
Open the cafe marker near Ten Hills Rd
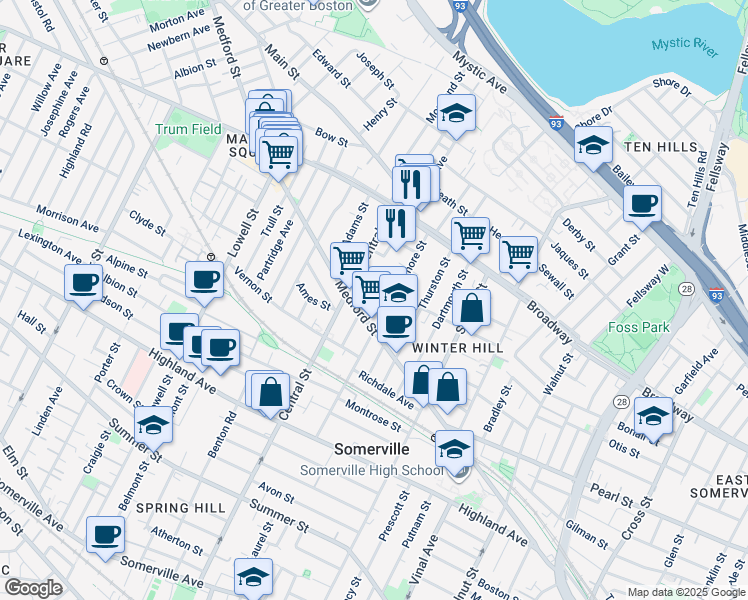tap(642, 203)
